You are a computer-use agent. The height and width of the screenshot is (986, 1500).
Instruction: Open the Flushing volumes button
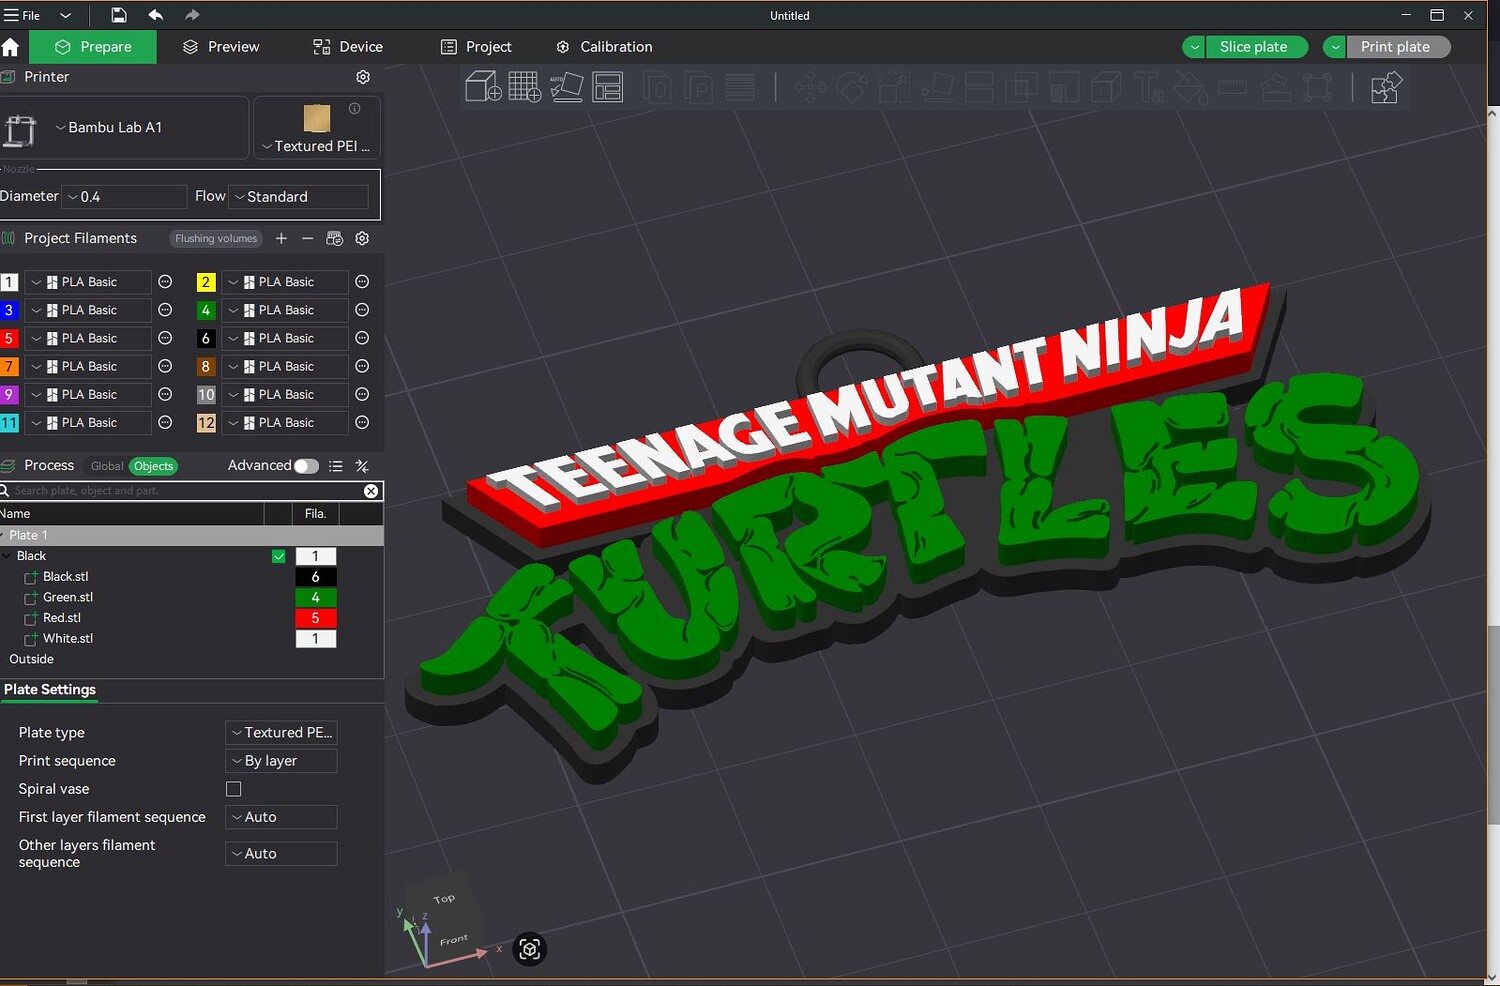click(216, 238)
